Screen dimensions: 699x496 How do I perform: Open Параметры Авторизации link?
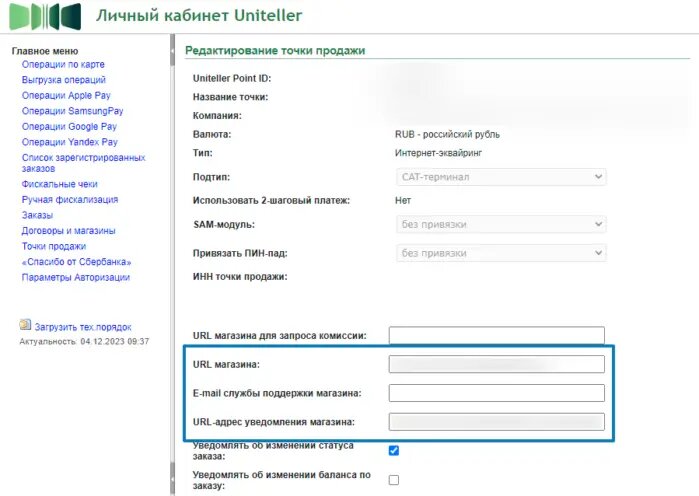pos(76,278)
